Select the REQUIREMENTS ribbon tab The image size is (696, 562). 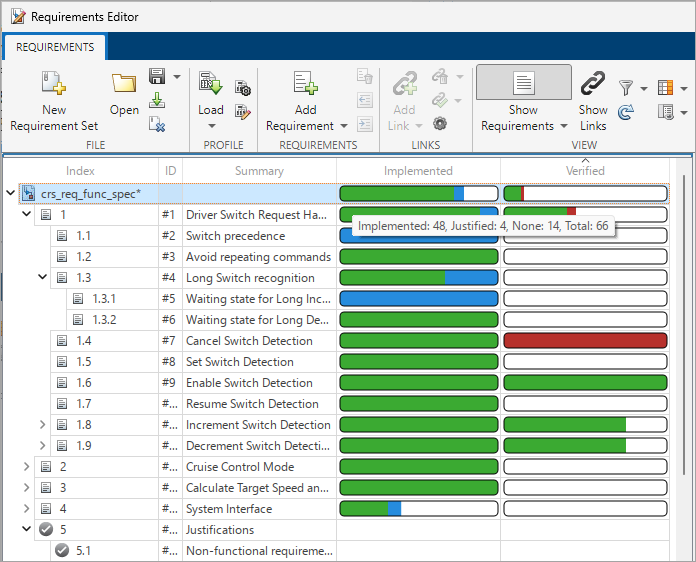pos(55,47)
